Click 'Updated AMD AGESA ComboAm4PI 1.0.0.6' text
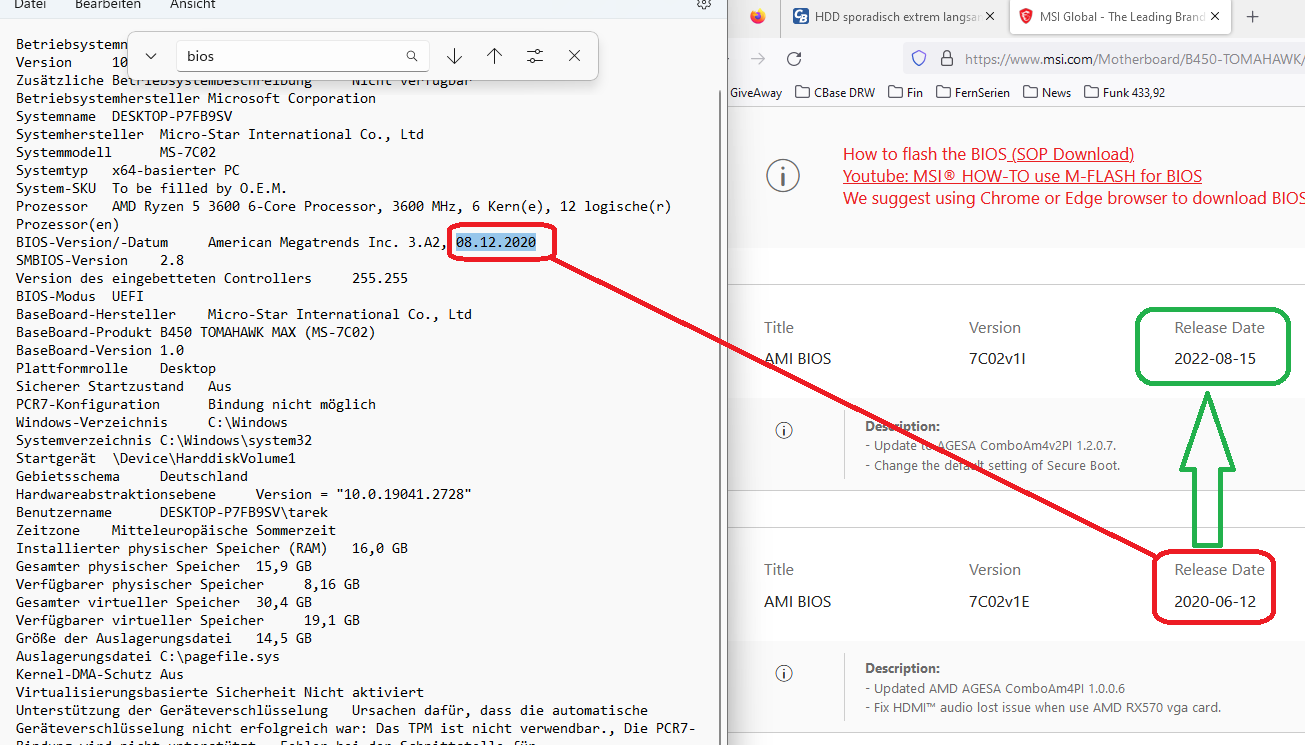 pyautogui.click(x=995, y=688)
